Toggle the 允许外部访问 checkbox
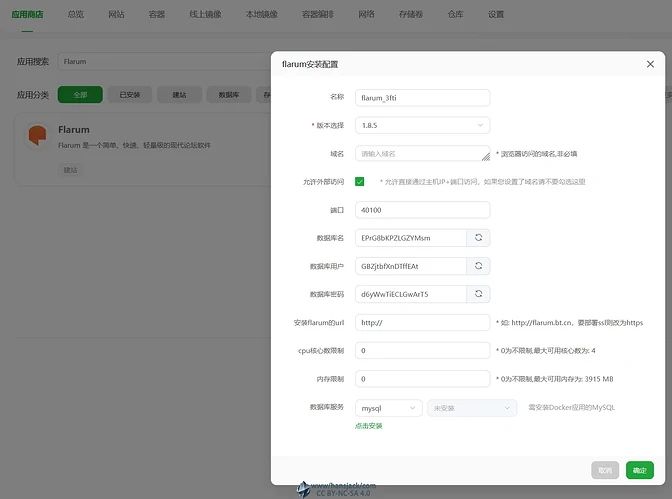This screenshot has width=672, height=499. click(x=360, y=182)
